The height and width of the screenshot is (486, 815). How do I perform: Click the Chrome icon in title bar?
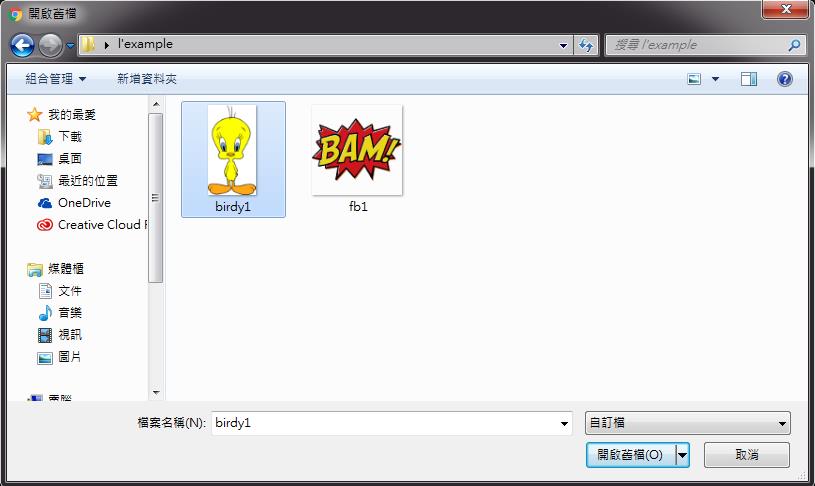coord(16,14)
